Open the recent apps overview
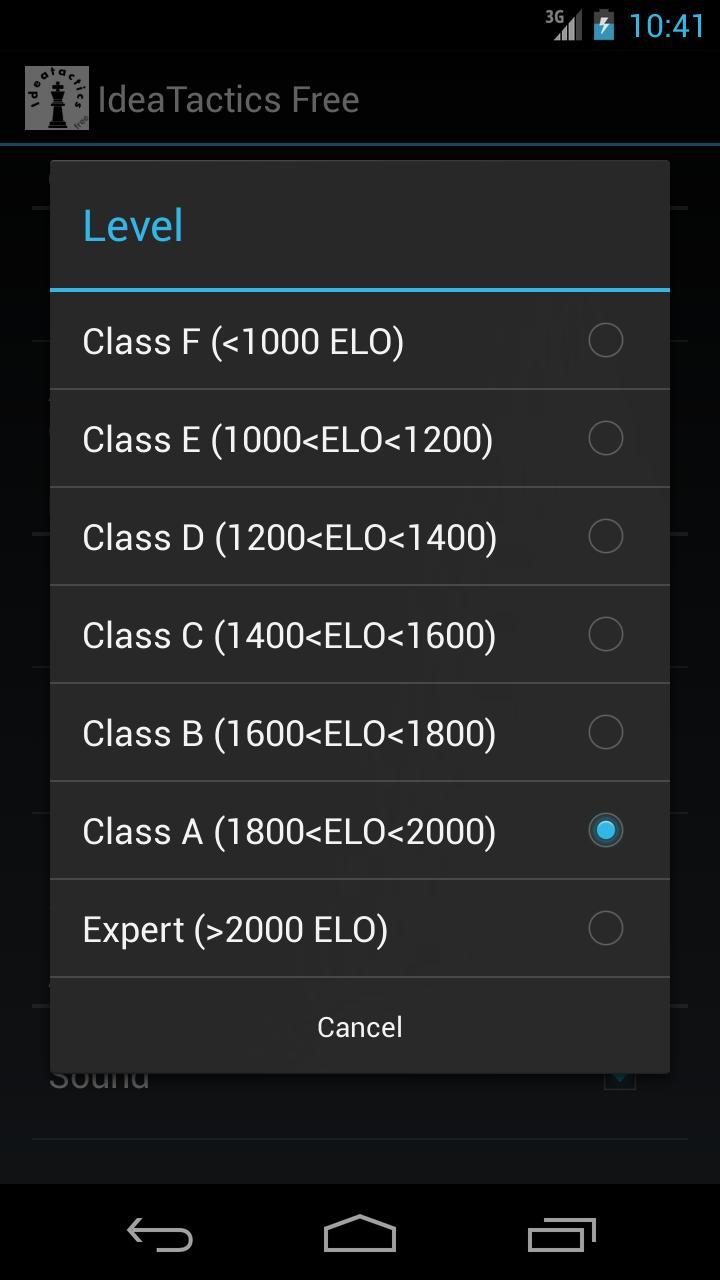This screenshot has width=720, height=1280. pos(561,1235)
